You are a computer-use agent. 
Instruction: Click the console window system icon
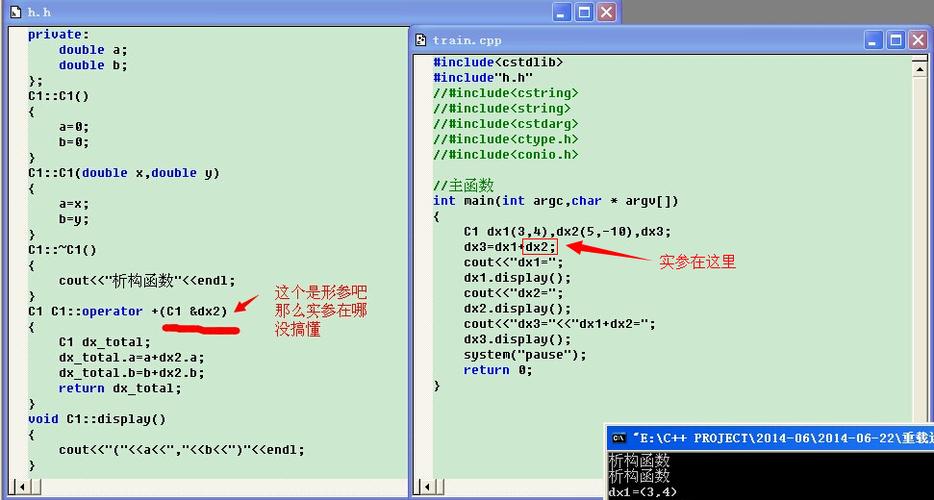[619, 438]
